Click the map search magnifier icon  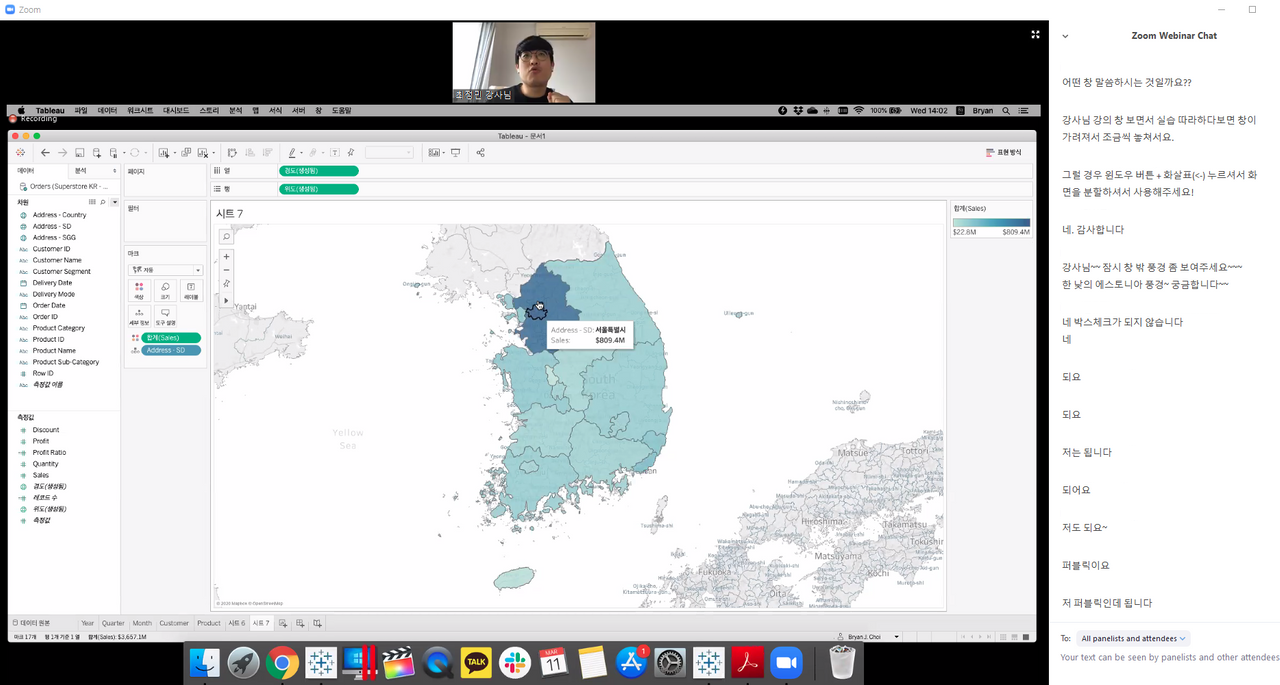coord(226,237)
